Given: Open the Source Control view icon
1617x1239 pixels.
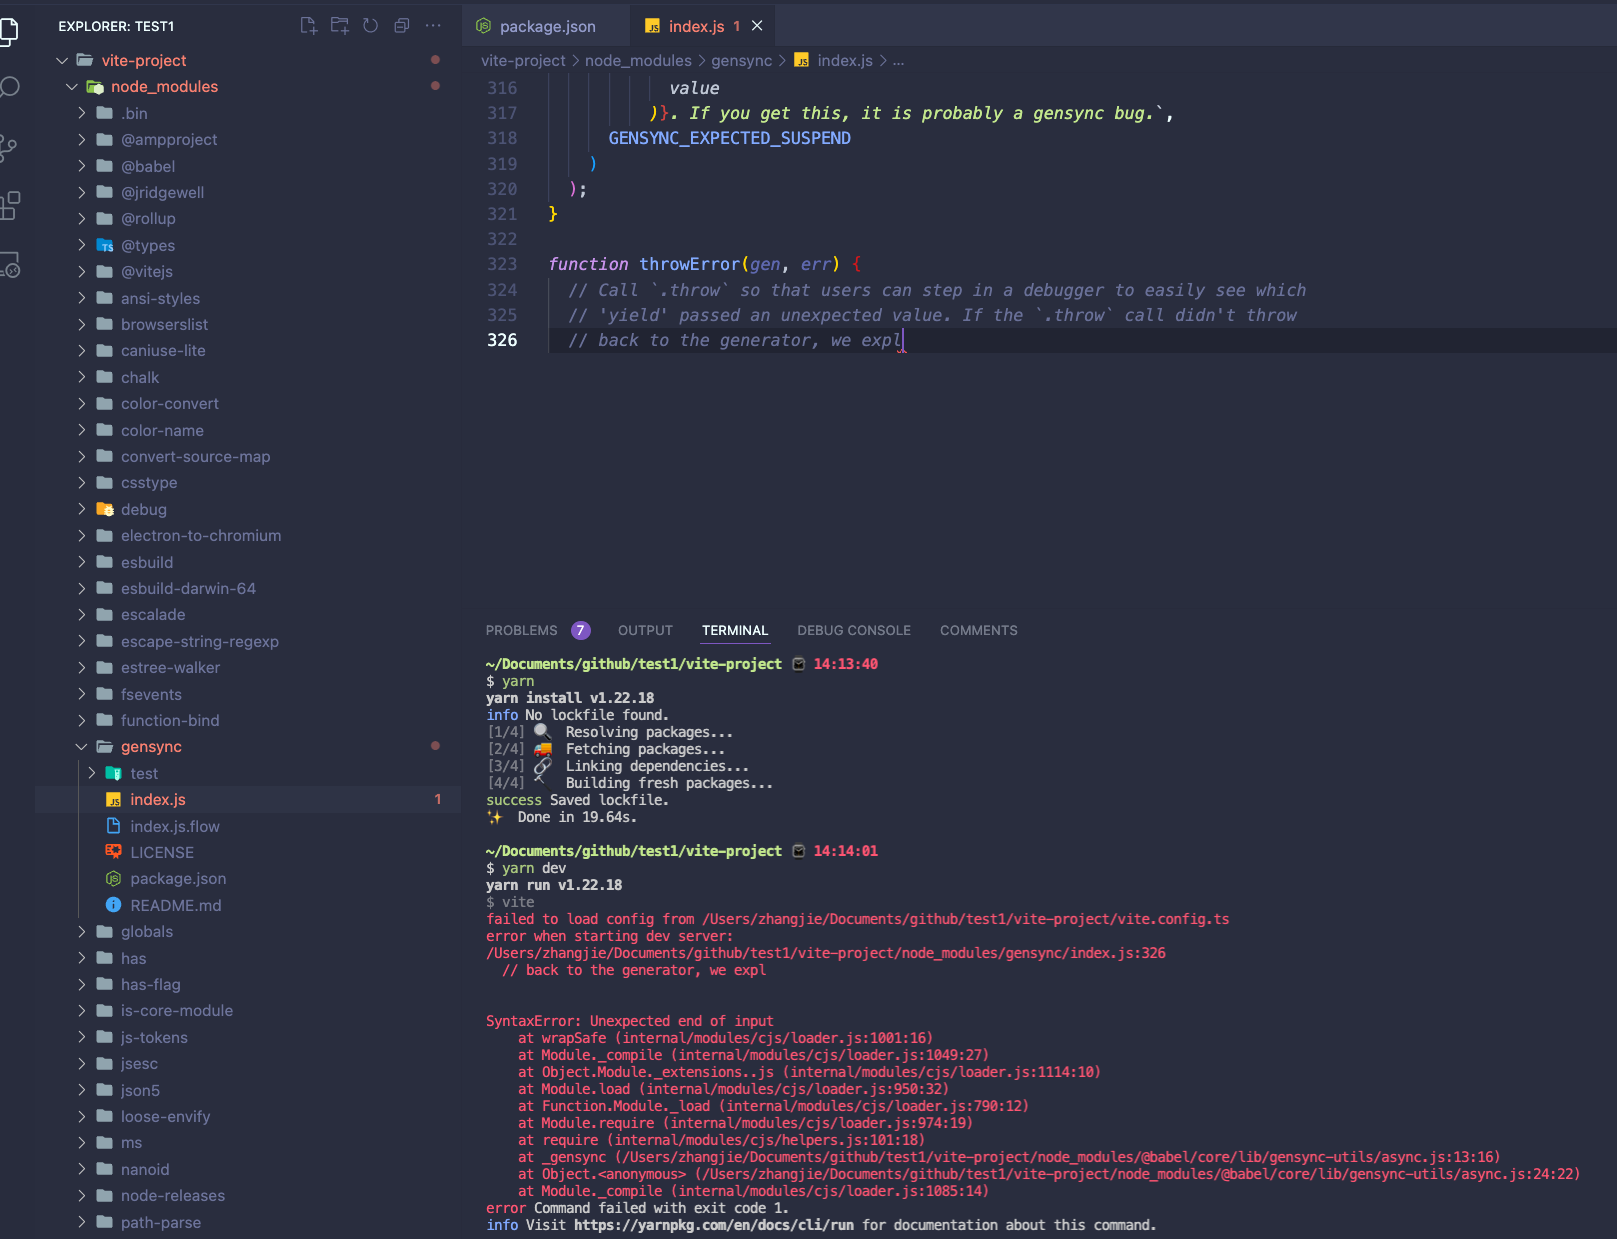Looking at the screenshot, I should point(8,148).
